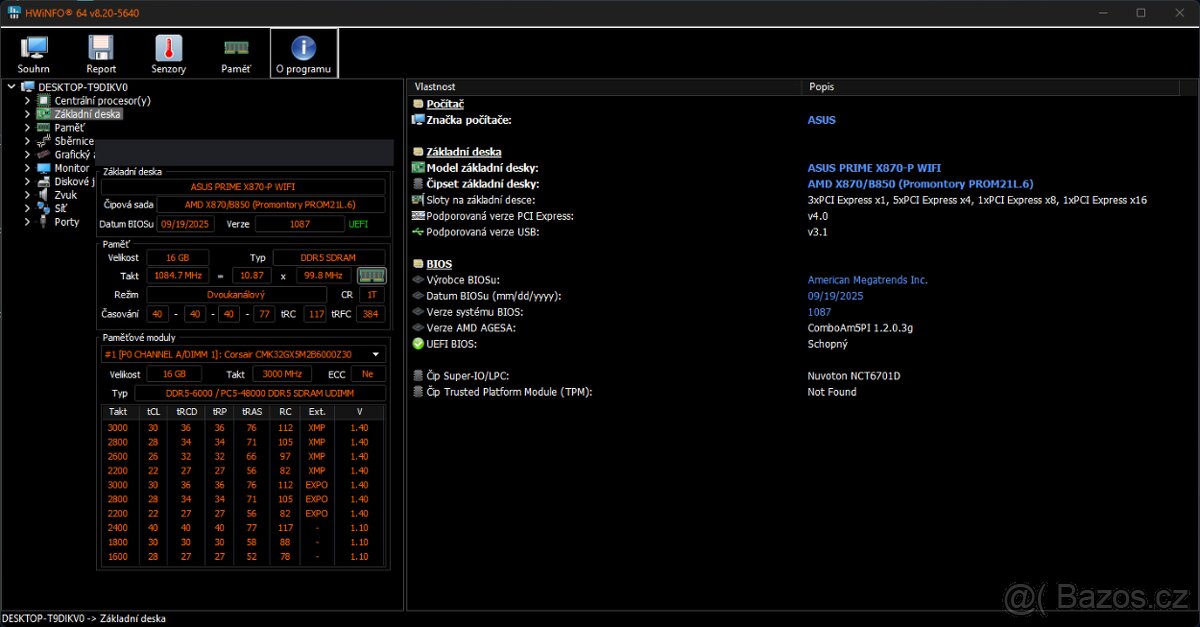1200x627 pixels.
Task: Open the Souhrn summary toolbar icon
Action: (x=34, y=53)
